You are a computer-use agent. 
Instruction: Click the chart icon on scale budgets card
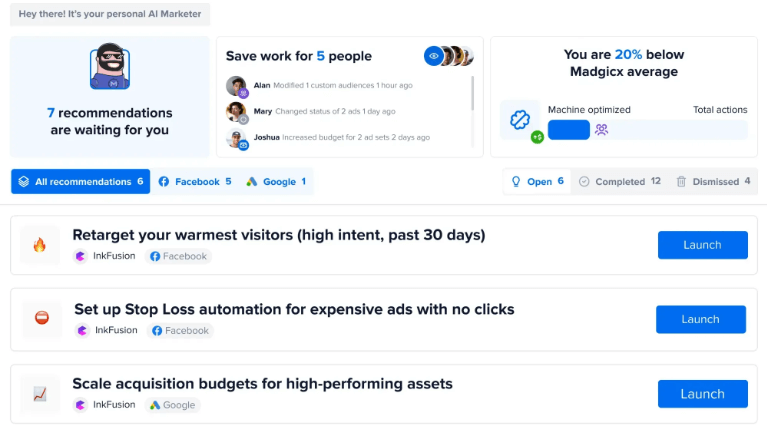(40, 393)
